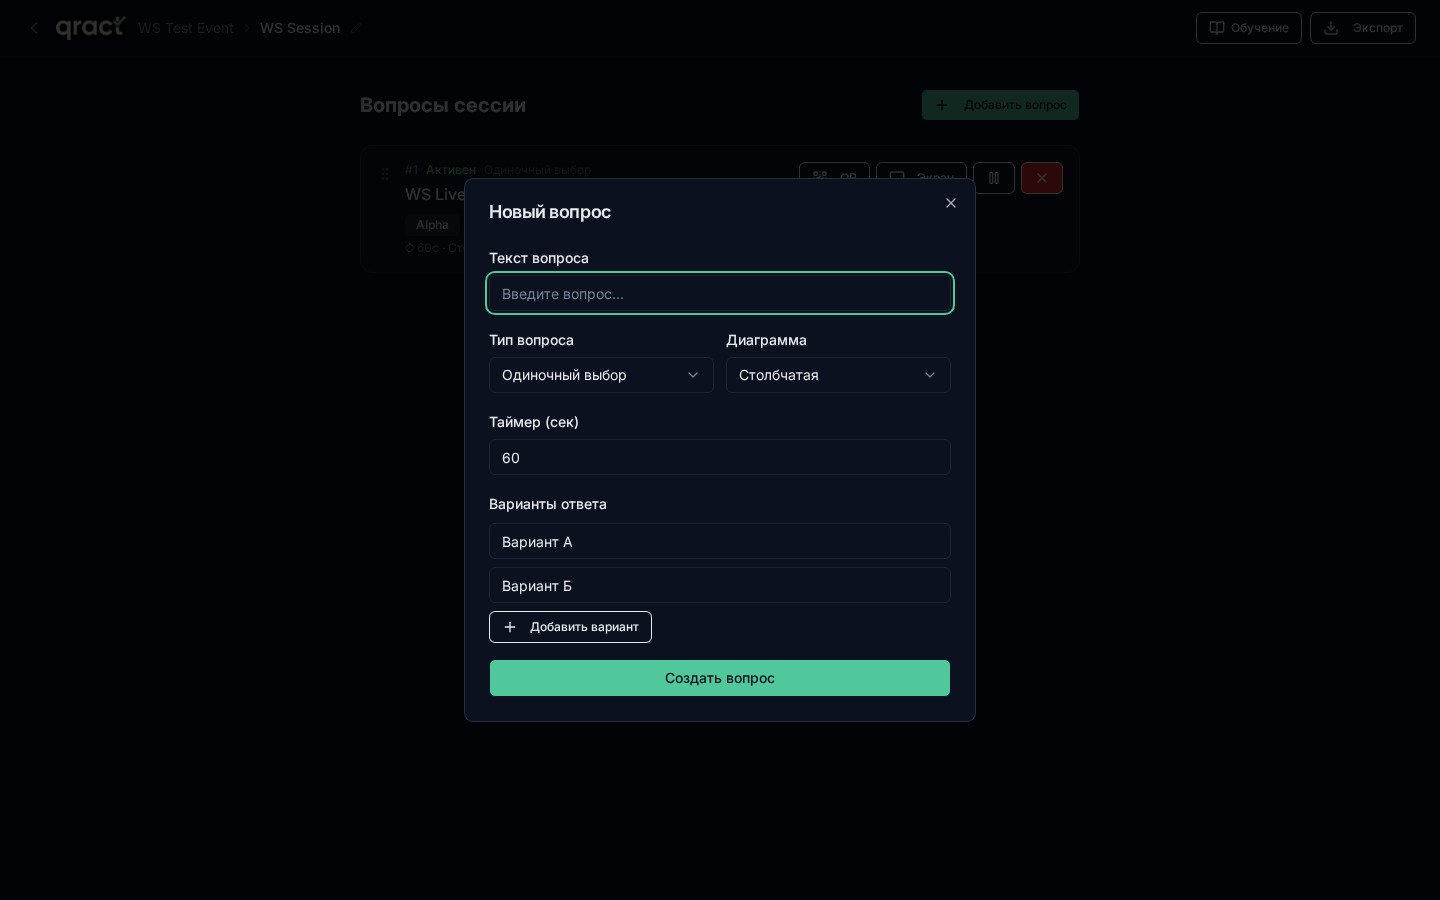This screenshot has width=1440, height=900.
Task: Grab the drag handle of question #1
Action: pyautogui.click(x=385, y=175)
